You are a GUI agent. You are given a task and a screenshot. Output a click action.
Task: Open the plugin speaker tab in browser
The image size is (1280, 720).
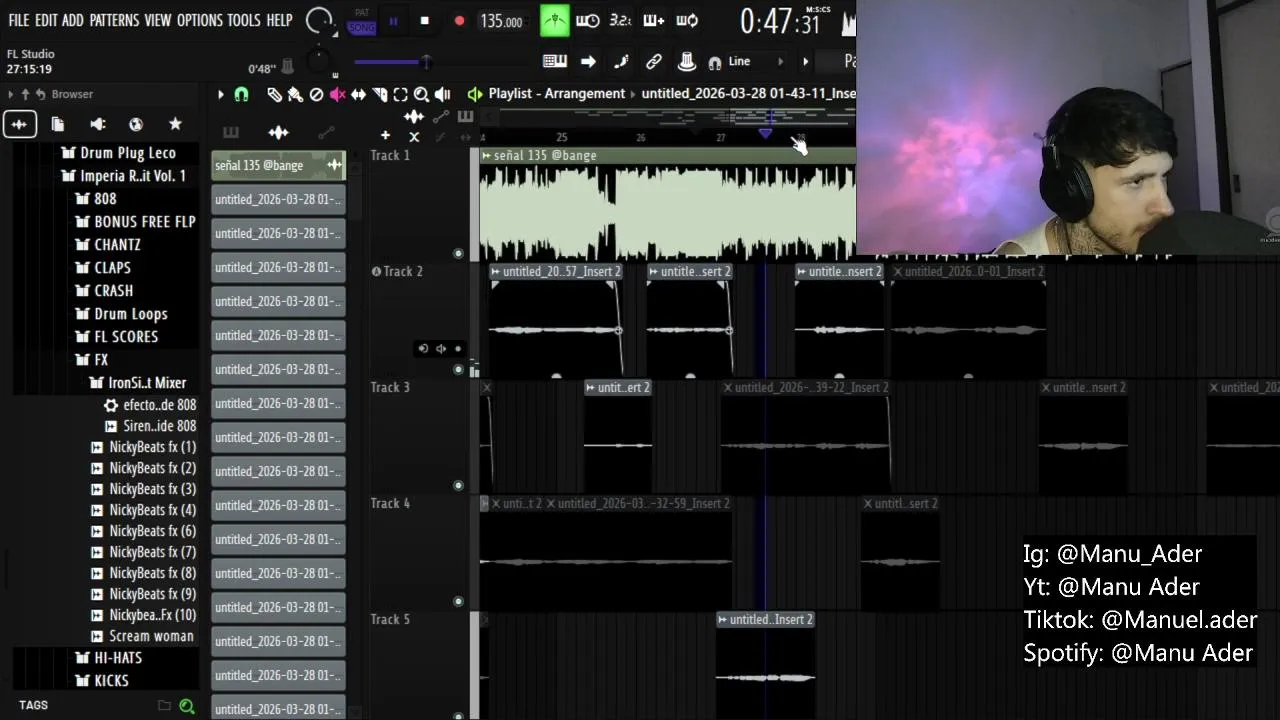pyautogui.click(x=97, y=124)
